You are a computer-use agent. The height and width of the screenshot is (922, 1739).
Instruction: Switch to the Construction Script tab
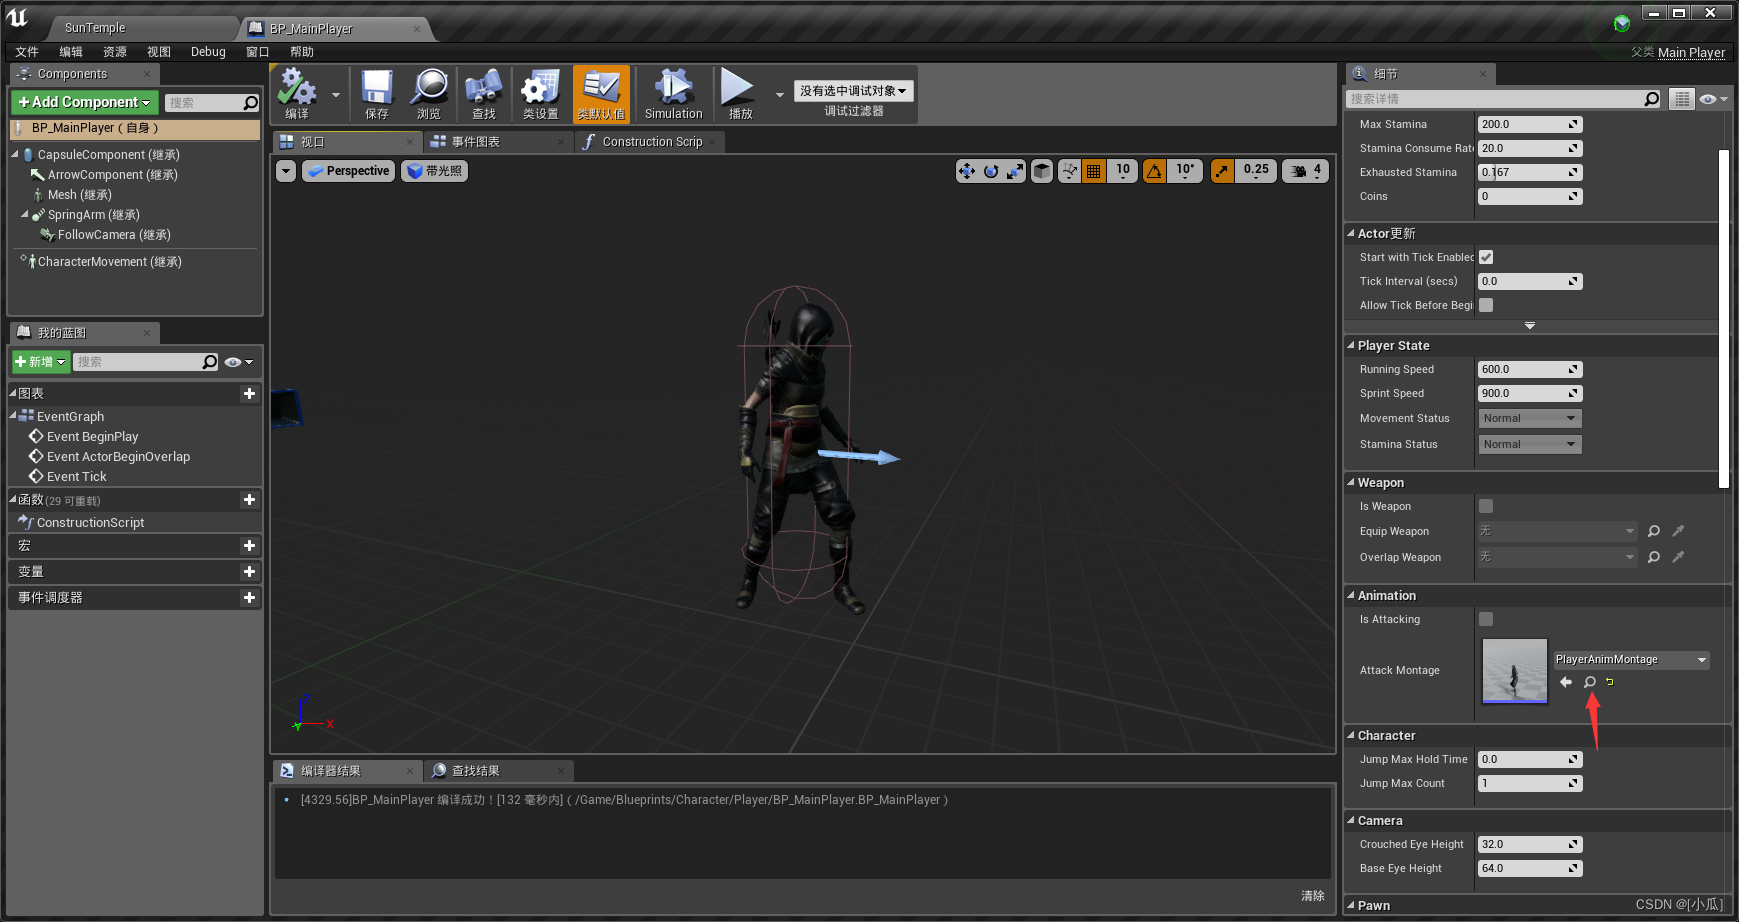tap(650, 142)
